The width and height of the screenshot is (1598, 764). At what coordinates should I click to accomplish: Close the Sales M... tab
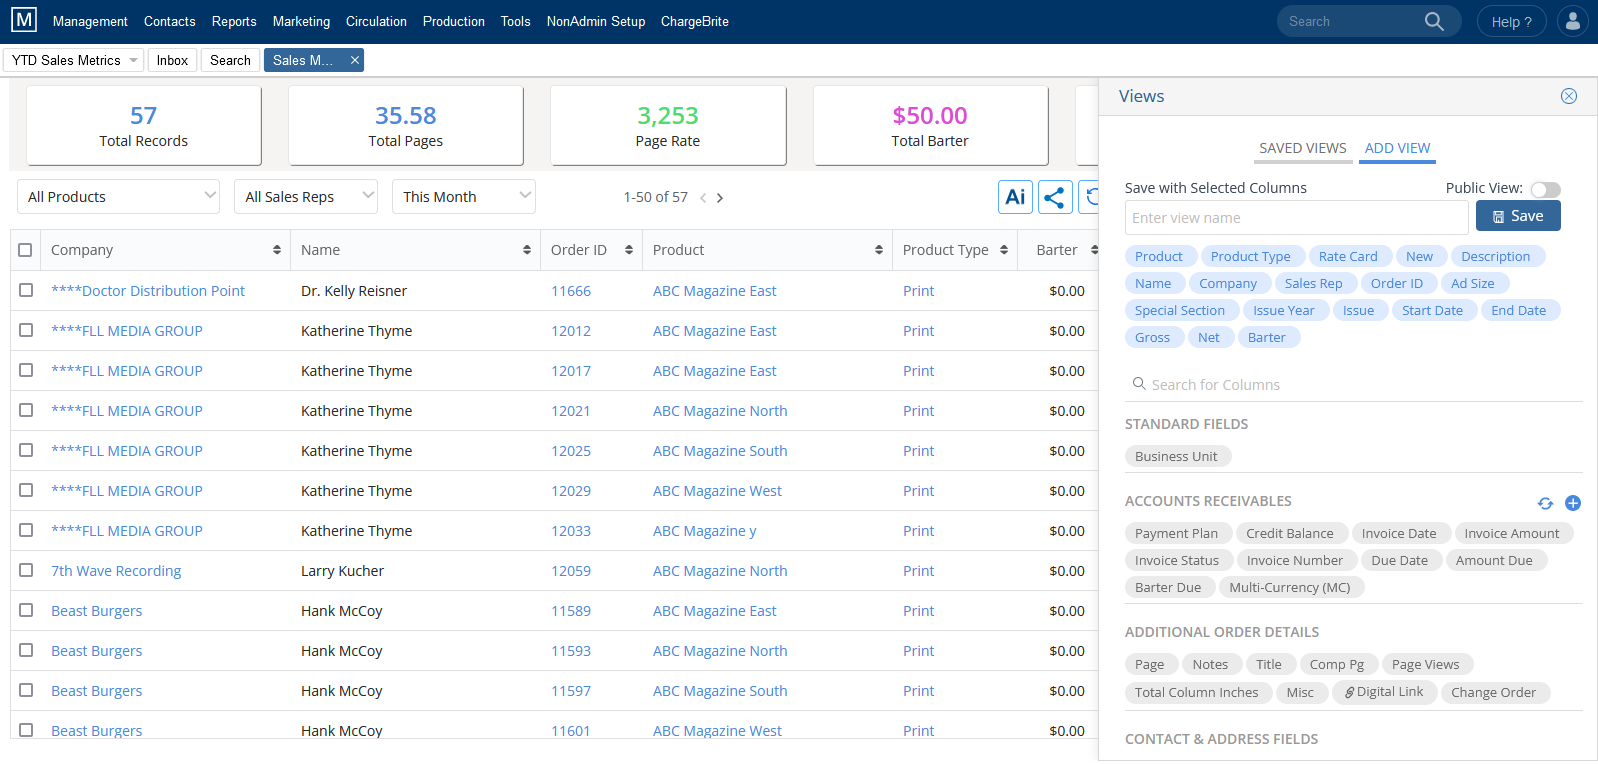coord(354,60)
